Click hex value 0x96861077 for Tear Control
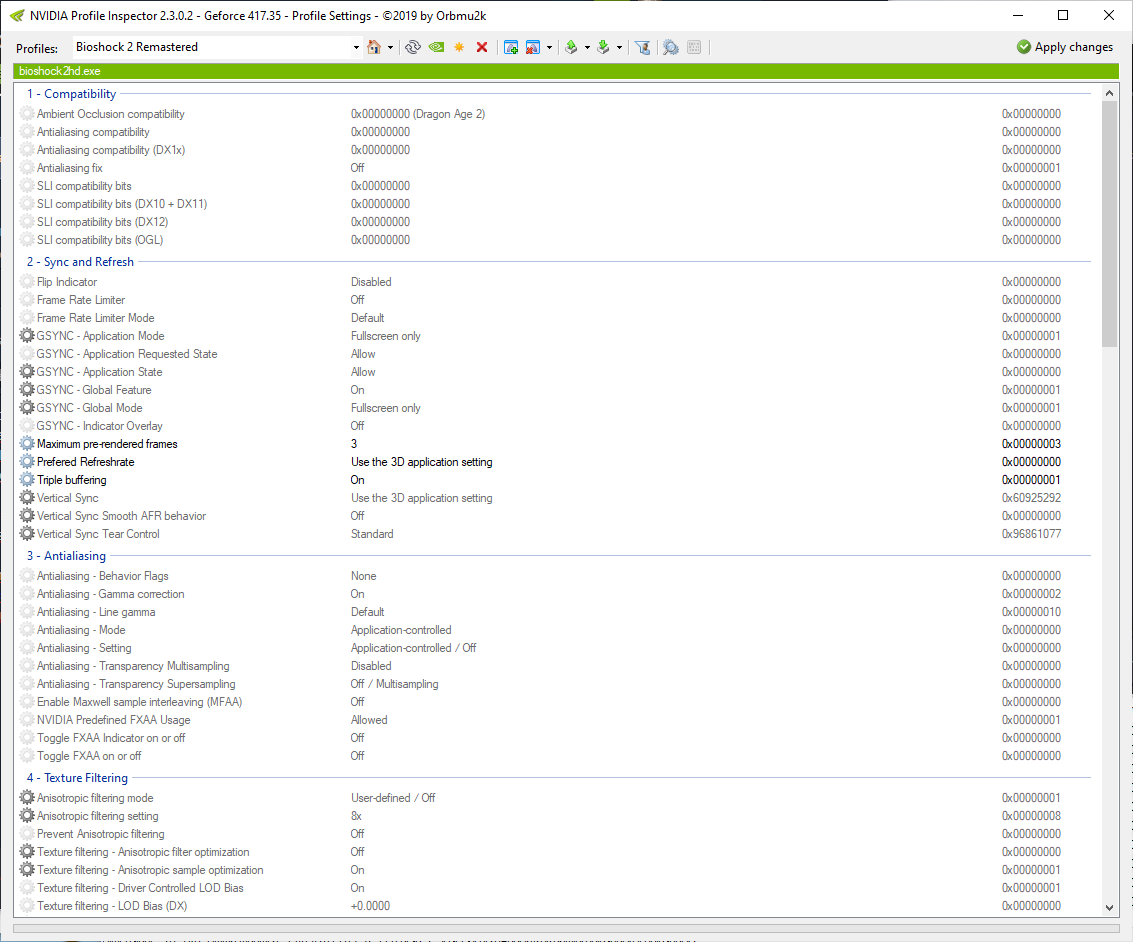The image size is (1133, 942). click(1031, 534)
